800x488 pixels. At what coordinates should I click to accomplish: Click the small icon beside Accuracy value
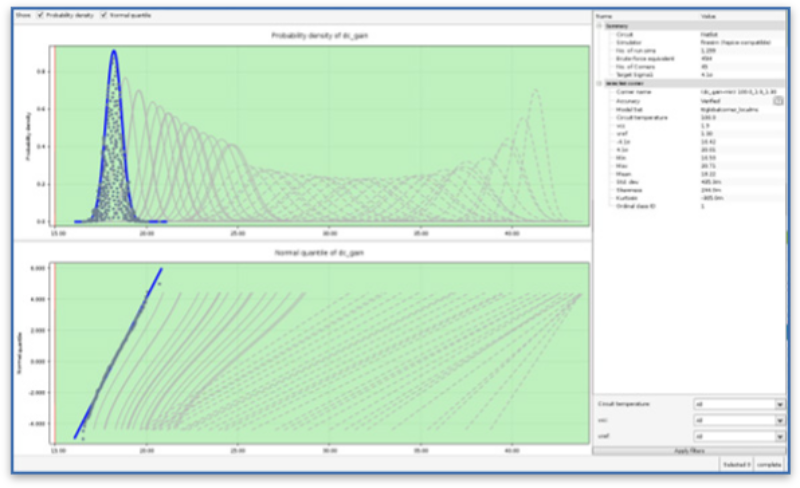(x=777, y=101)
